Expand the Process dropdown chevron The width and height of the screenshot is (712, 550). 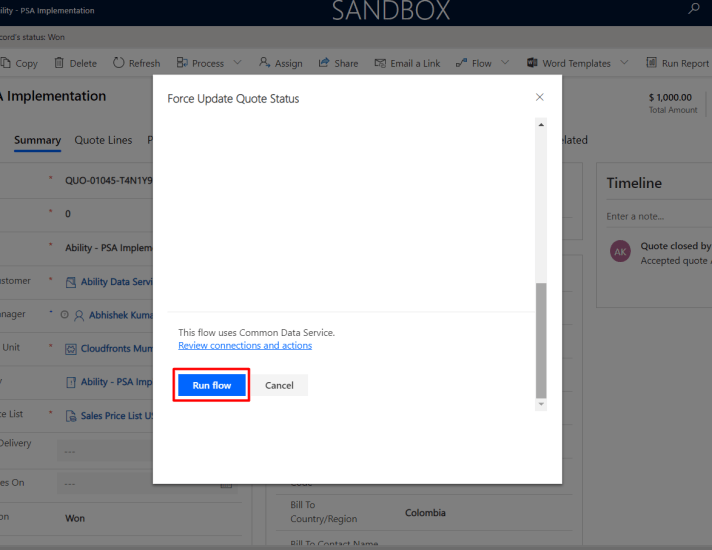coord(237,63)
